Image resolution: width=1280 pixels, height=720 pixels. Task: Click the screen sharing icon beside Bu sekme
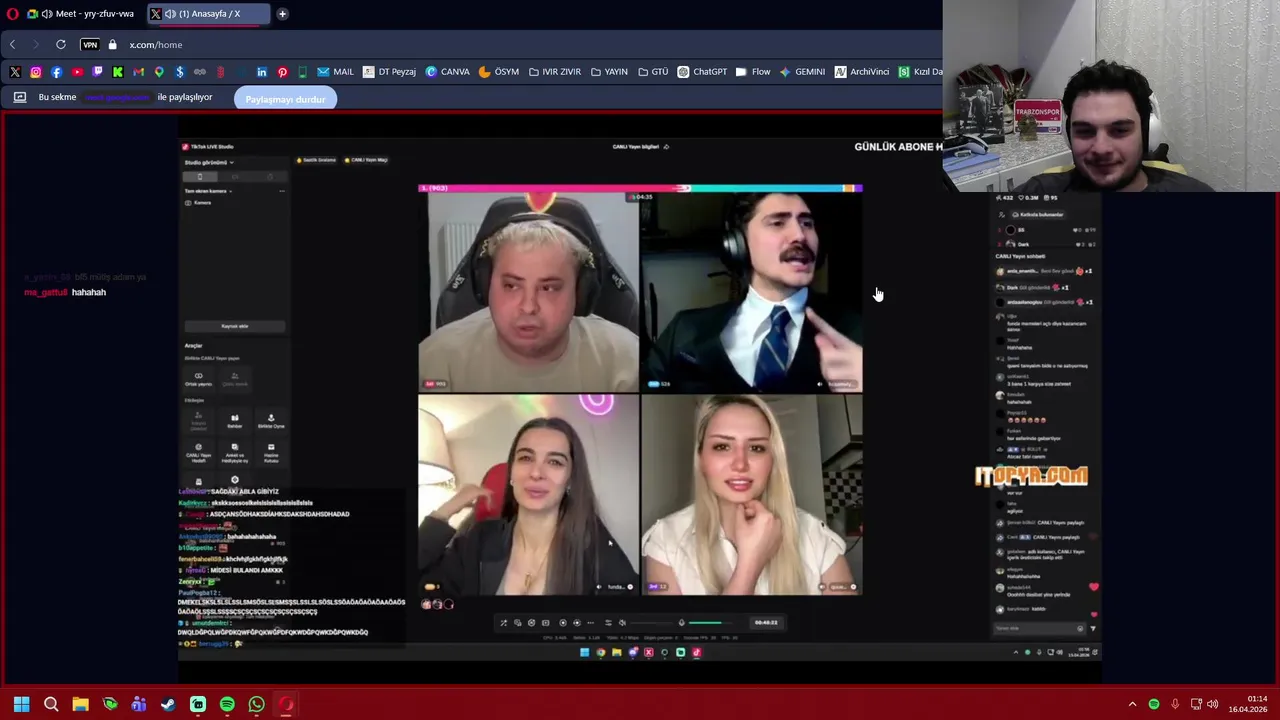[19, 97]
